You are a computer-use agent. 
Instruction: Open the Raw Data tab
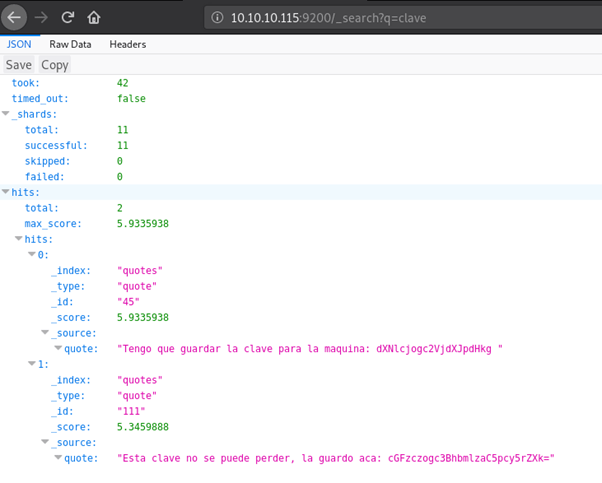[71, 44]
